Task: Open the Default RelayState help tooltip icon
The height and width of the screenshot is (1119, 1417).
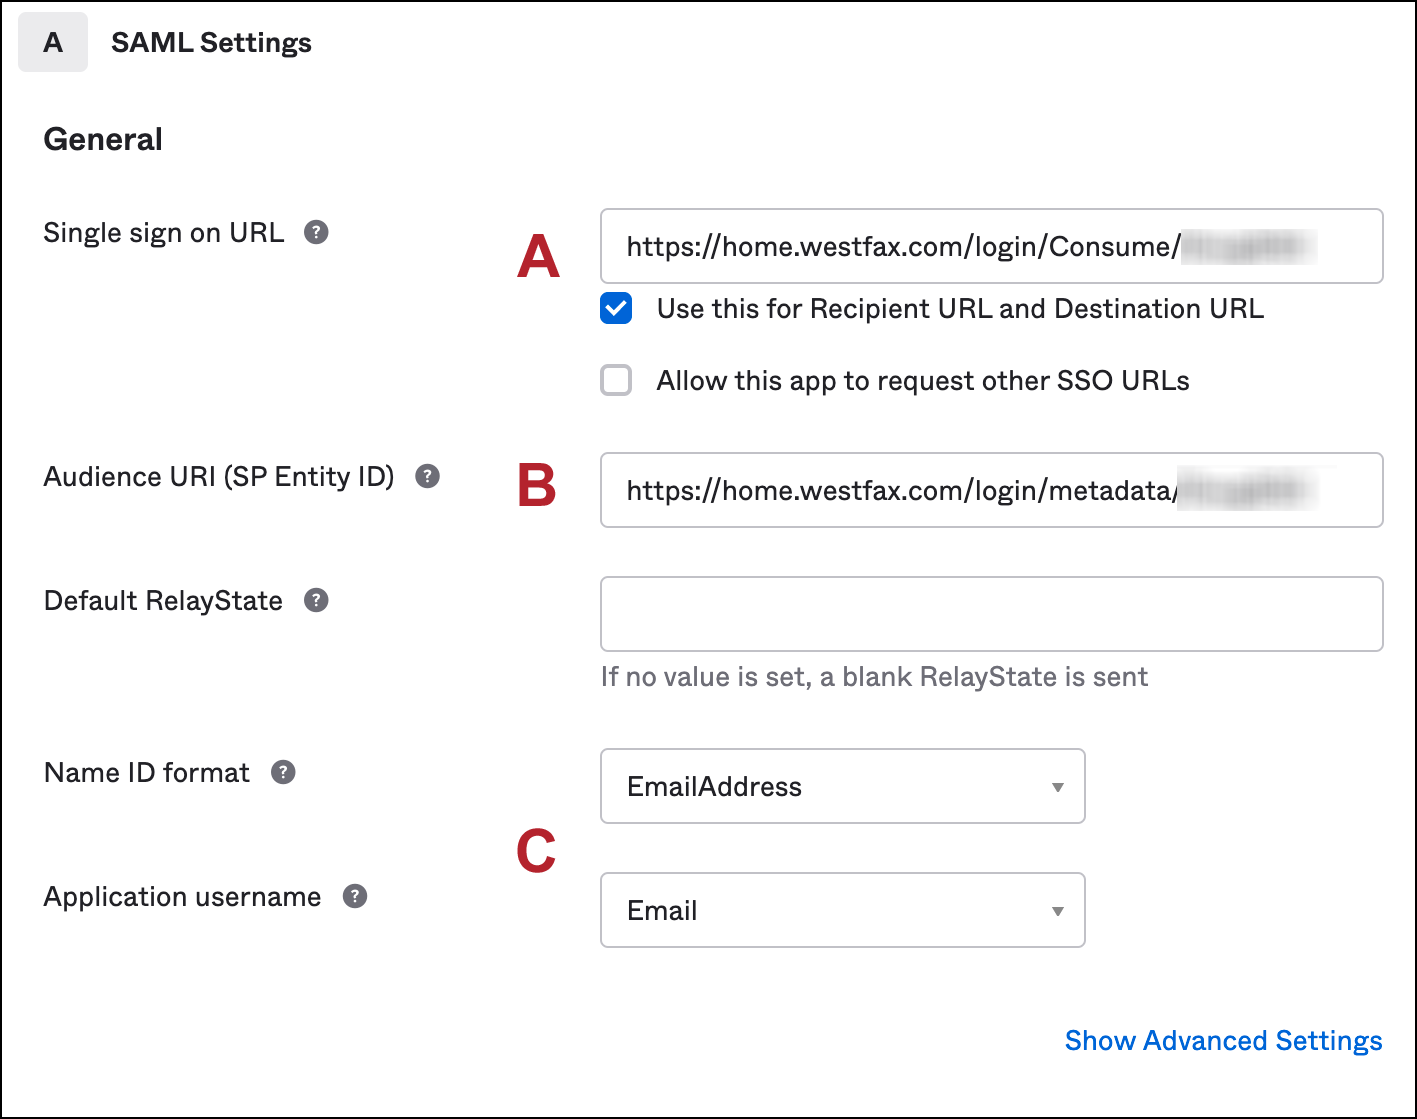Action: [x=316, y=601]
